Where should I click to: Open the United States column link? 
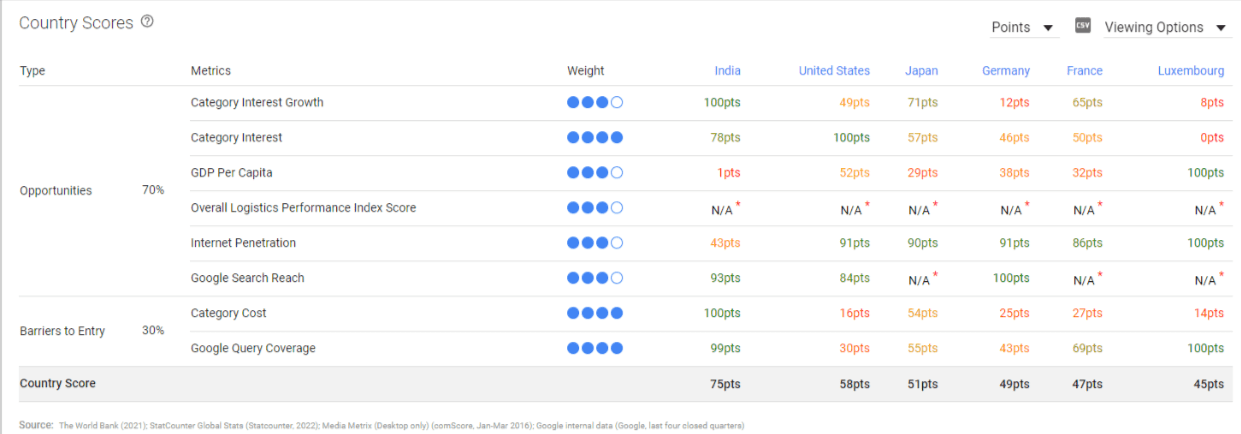834,71
